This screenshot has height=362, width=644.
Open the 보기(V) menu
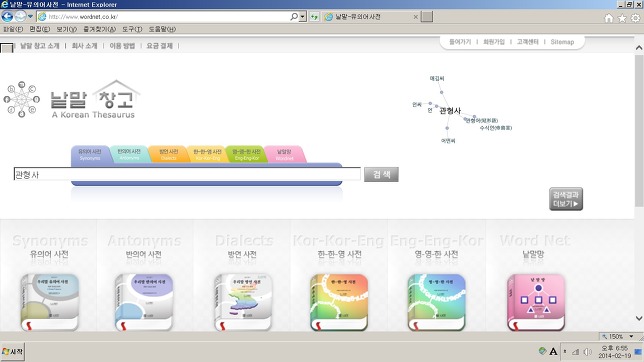tap(67, 29)
